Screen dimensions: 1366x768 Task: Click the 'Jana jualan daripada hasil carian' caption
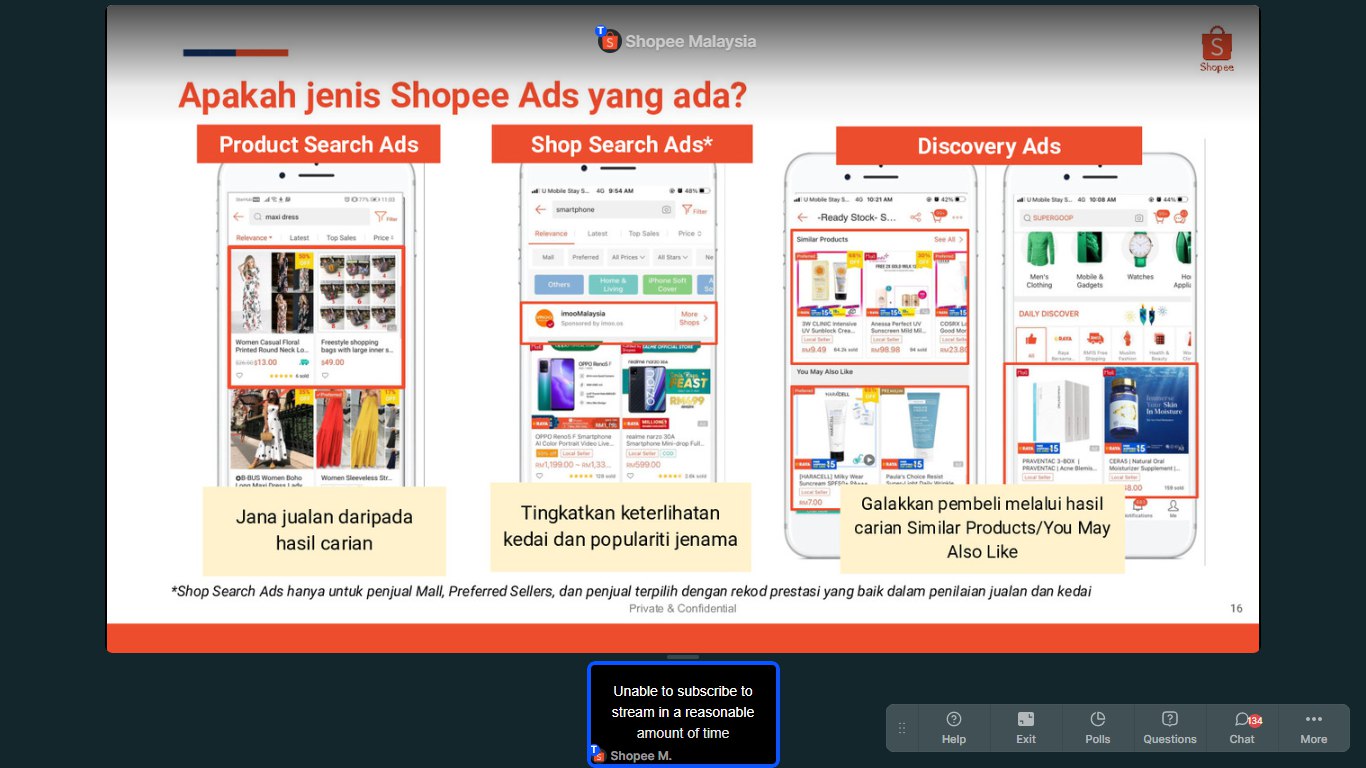coord(324,530)
